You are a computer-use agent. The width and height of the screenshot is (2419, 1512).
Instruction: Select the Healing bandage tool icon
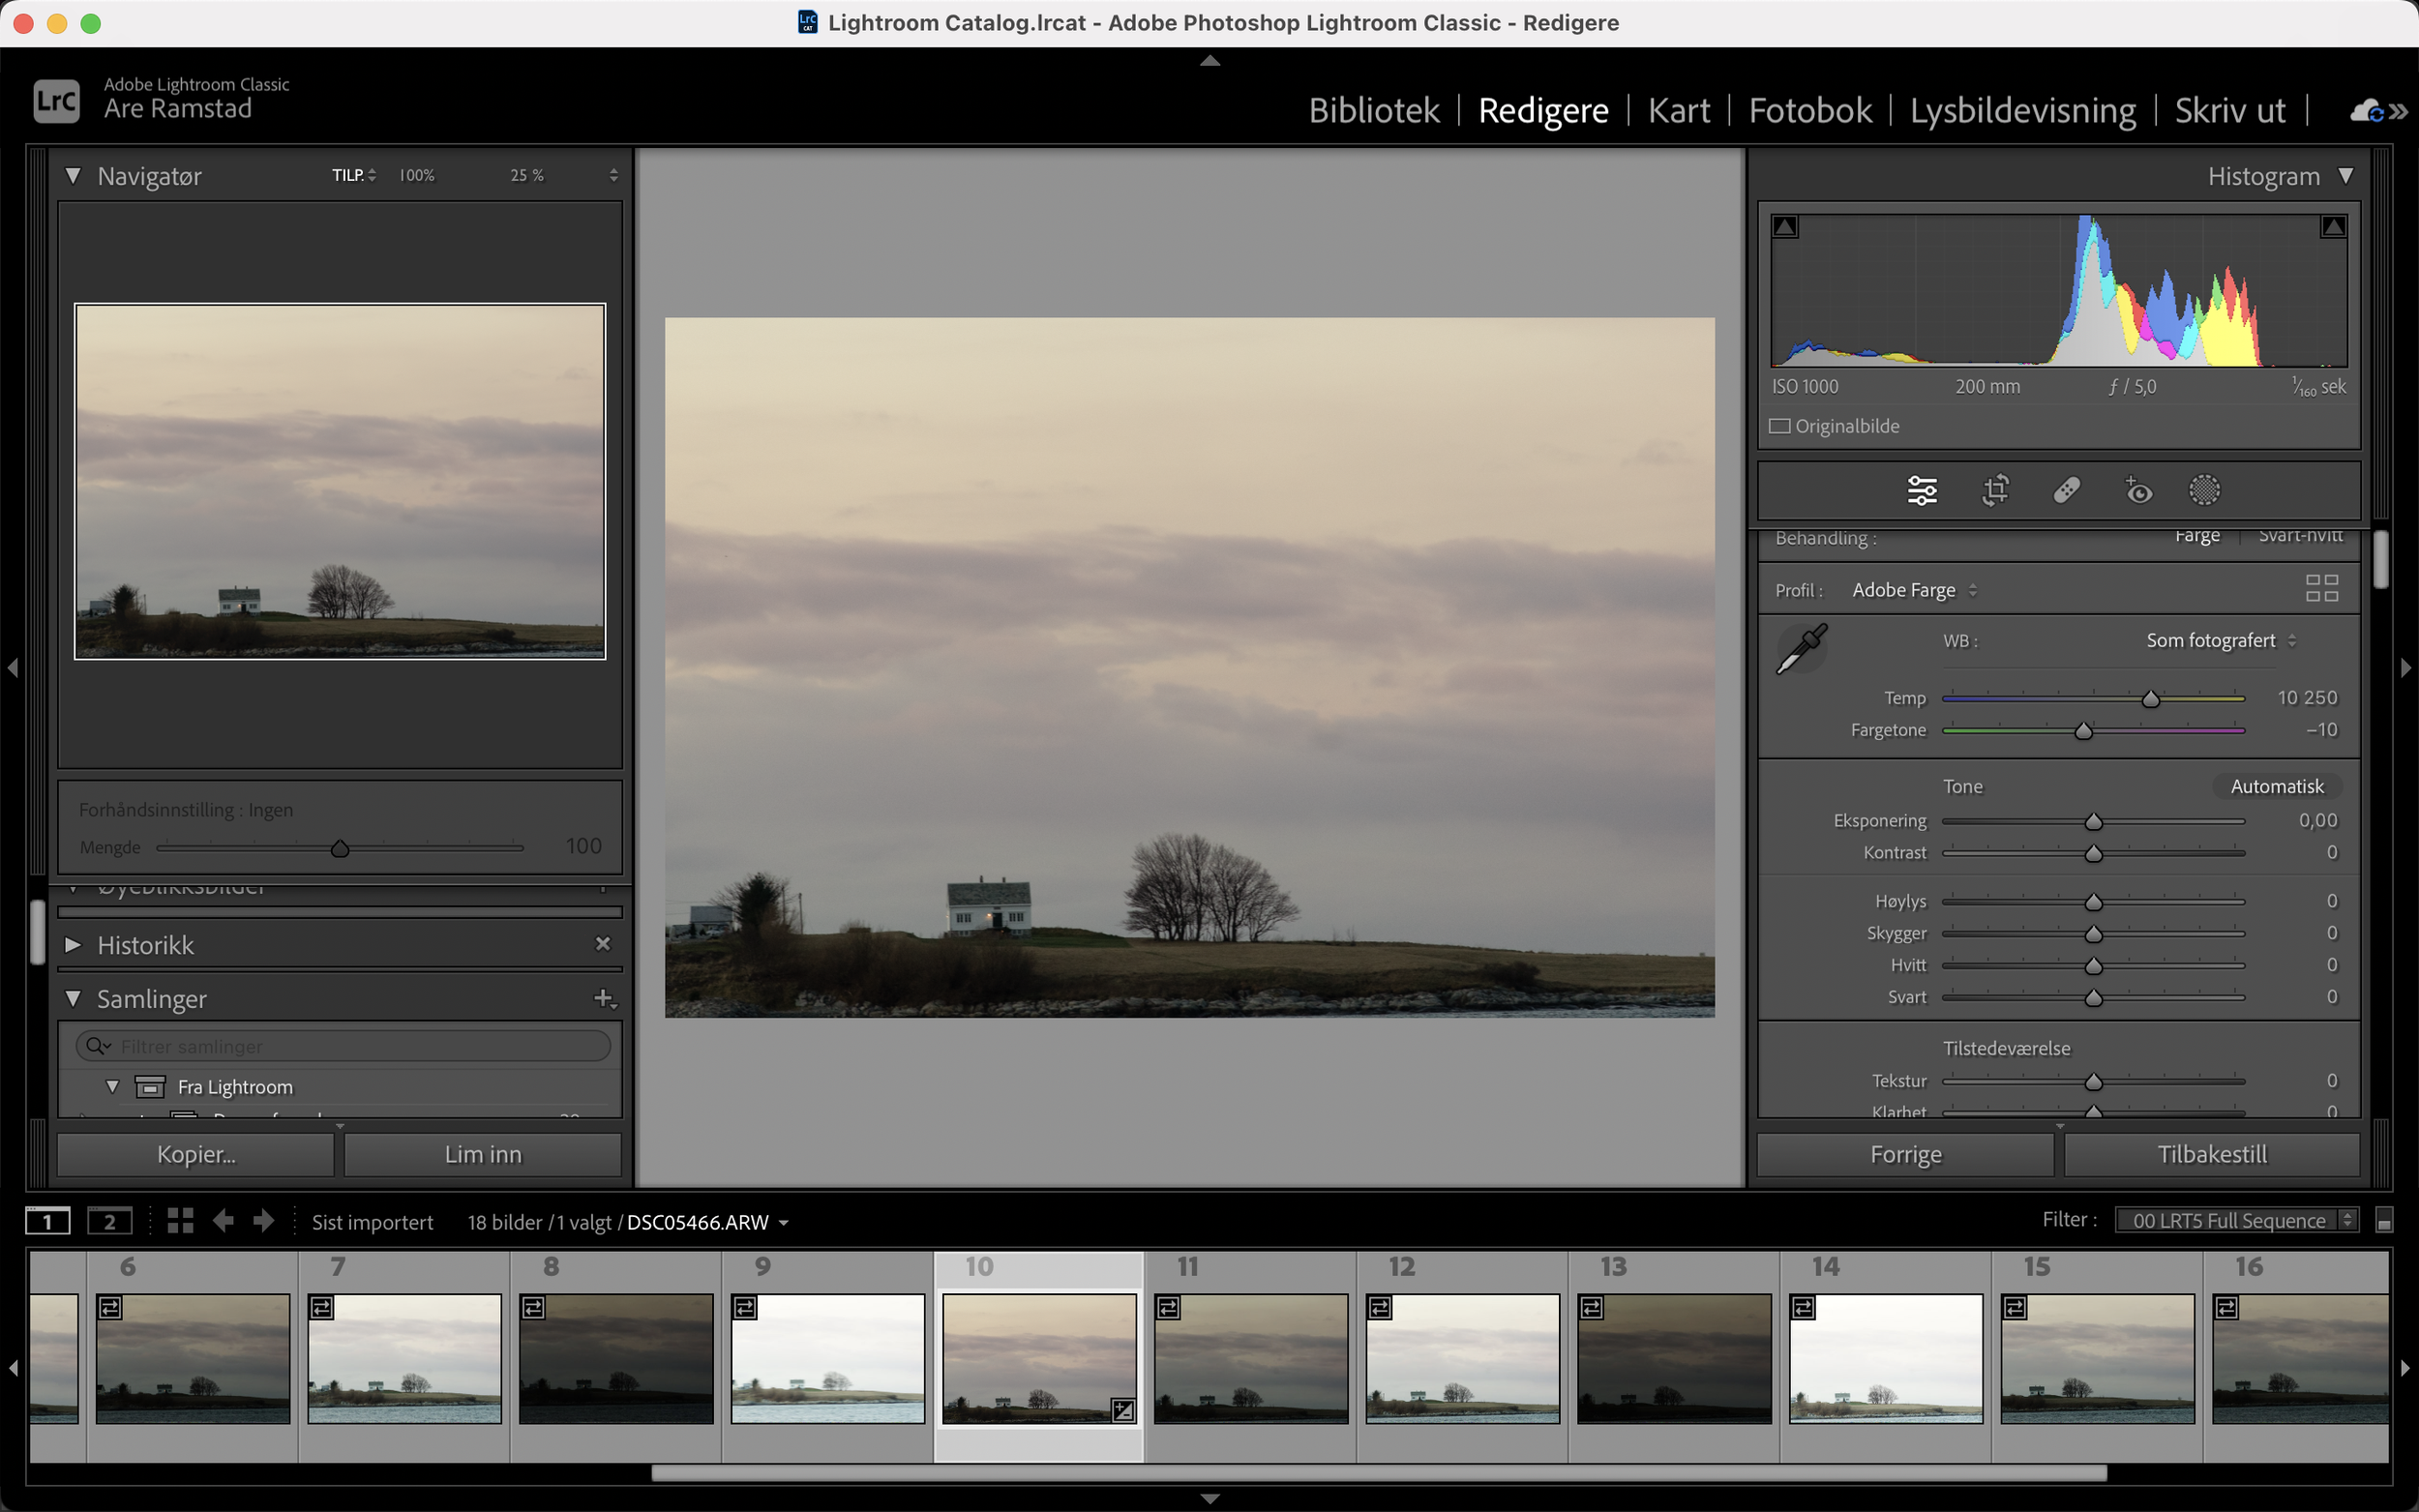(2066, 490)
